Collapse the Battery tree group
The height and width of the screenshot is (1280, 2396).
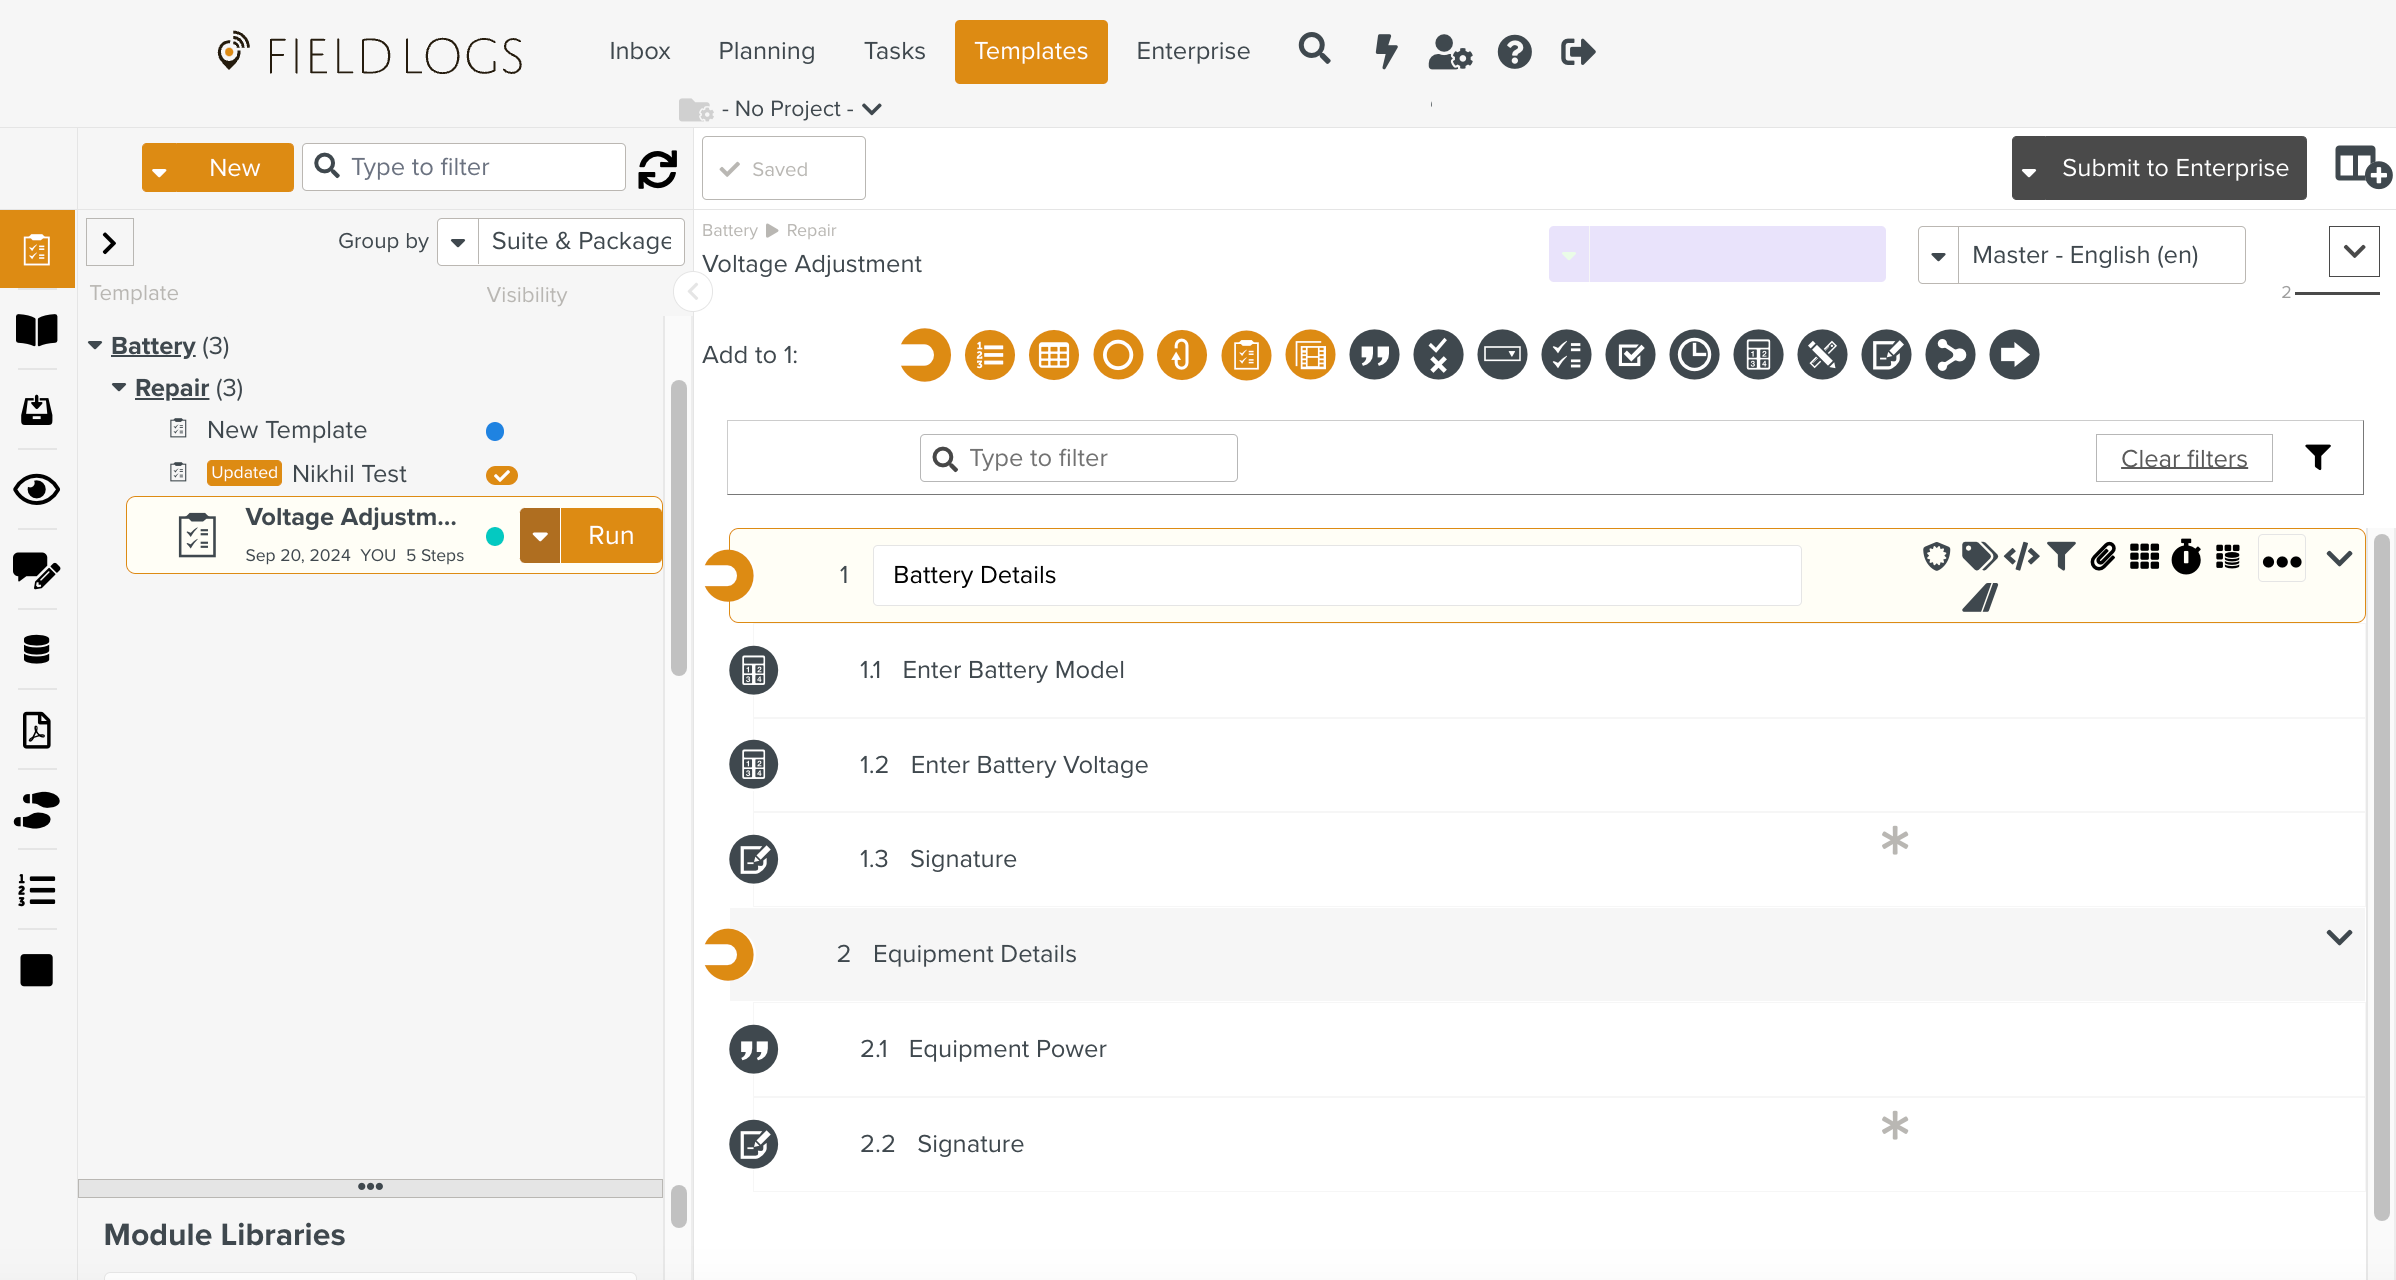click(95, 346)
